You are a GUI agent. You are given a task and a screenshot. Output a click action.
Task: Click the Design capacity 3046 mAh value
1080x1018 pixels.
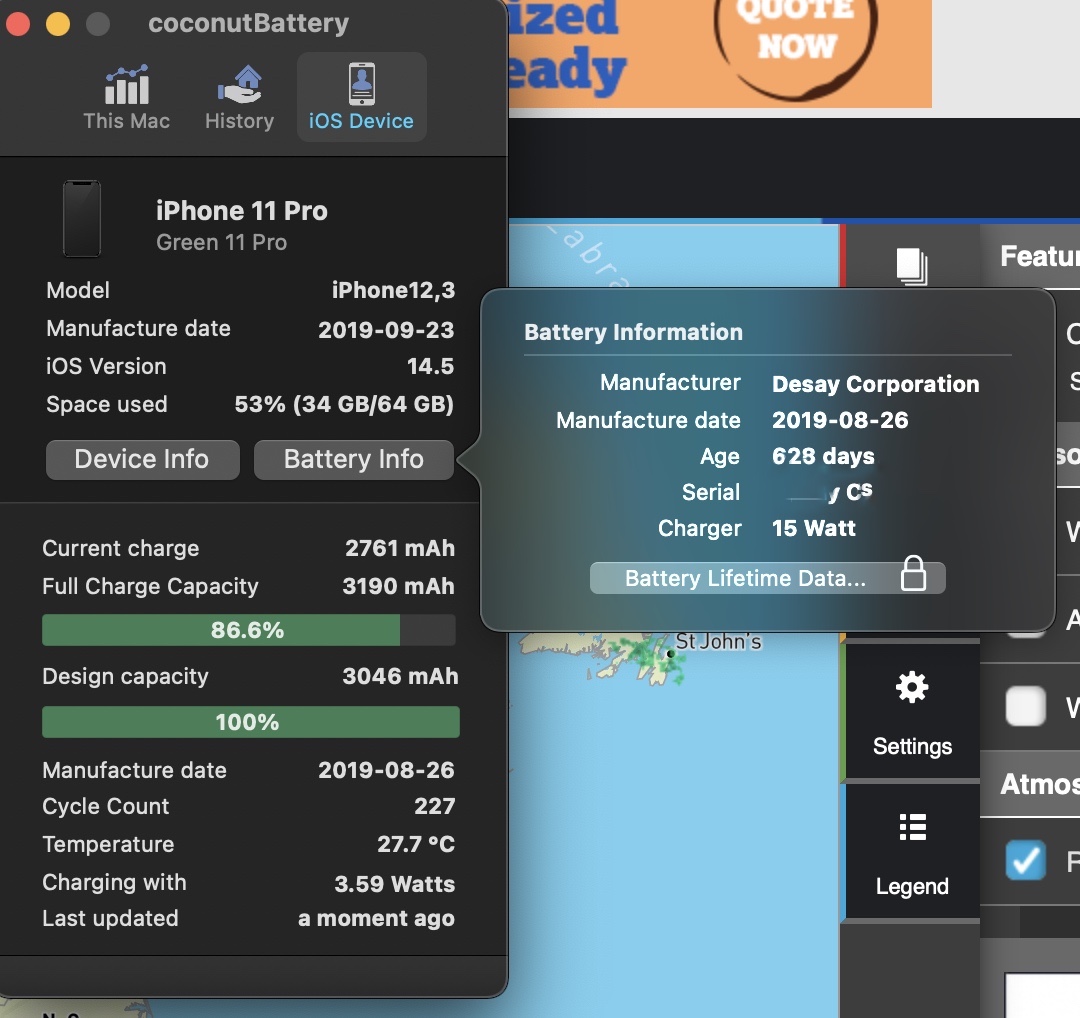click(400, 676)
